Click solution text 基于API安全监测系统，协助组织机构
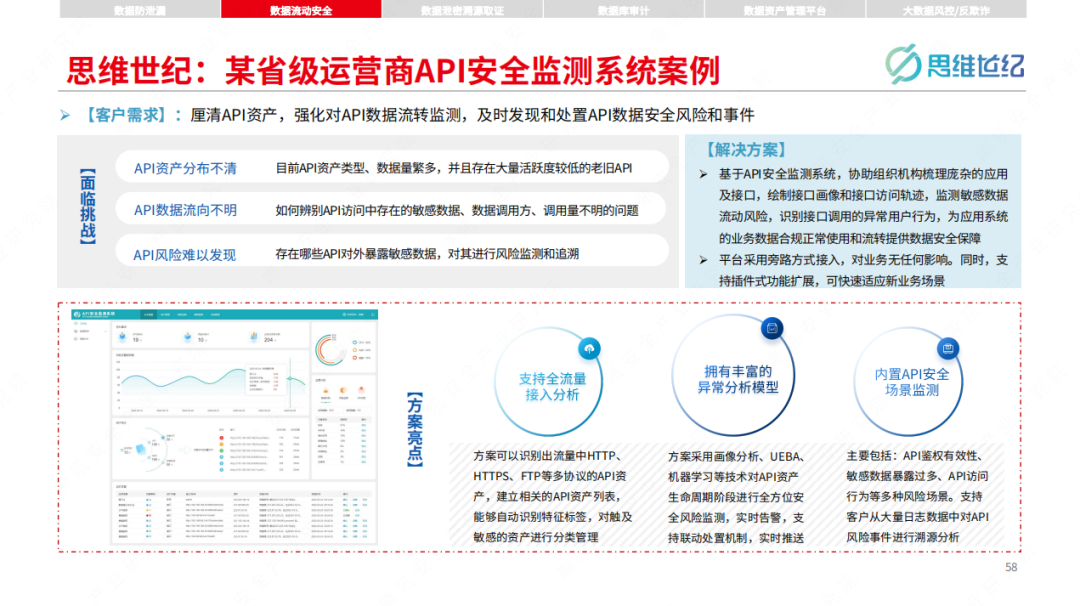1080x606 pixels. [864, 206]
